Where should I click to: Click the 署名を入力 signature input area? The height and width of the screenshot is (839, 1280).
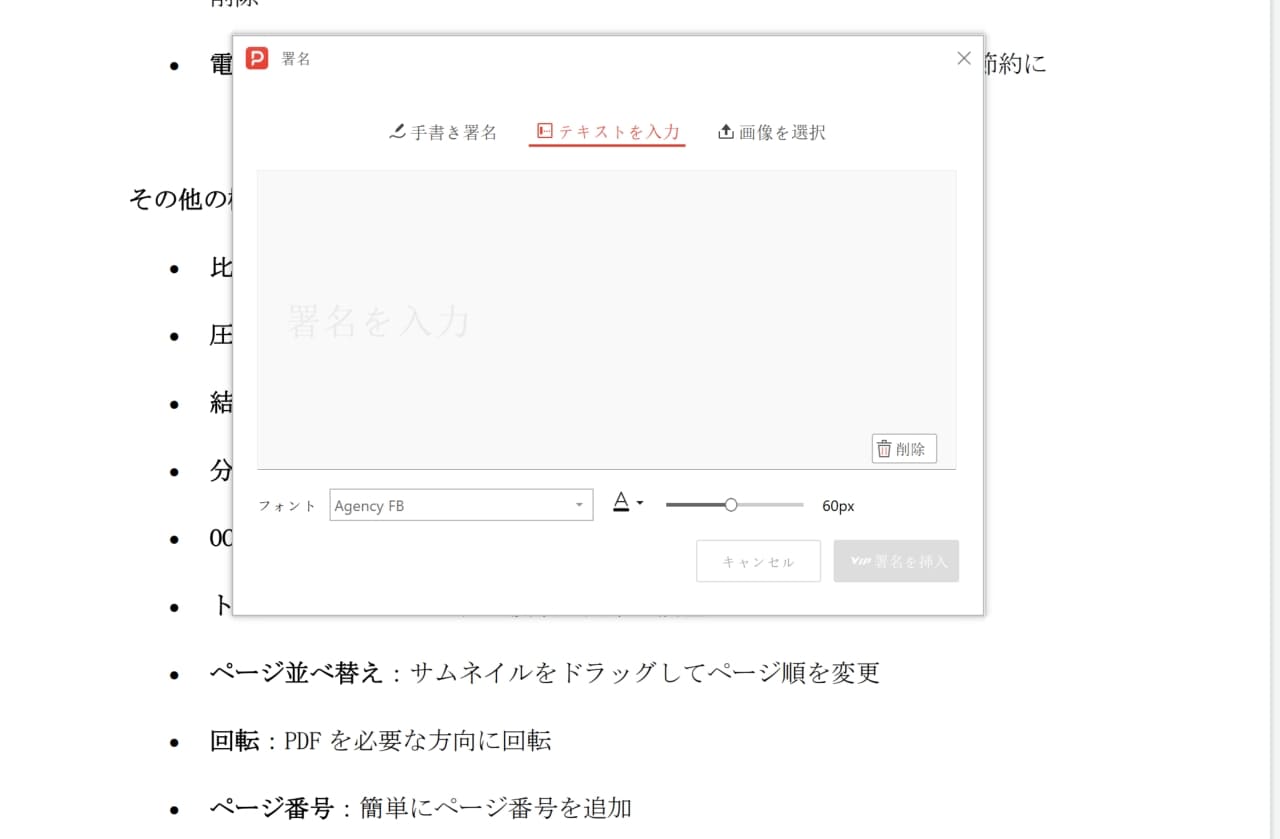(607, 320)
